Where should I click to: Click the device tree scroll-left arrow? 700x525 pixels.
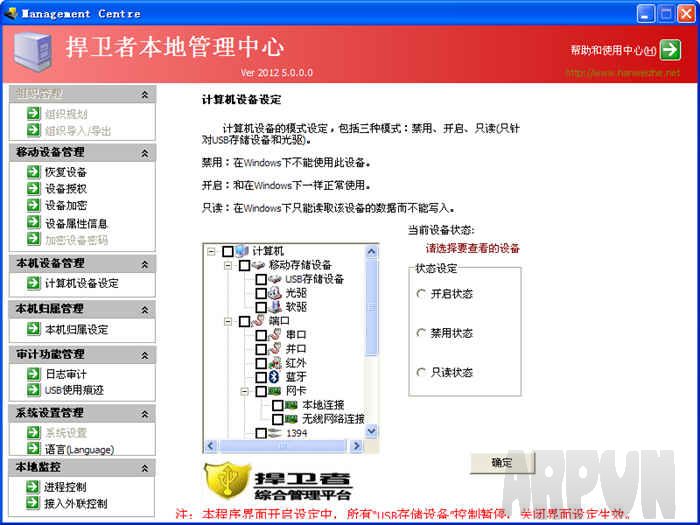[211, 445]
